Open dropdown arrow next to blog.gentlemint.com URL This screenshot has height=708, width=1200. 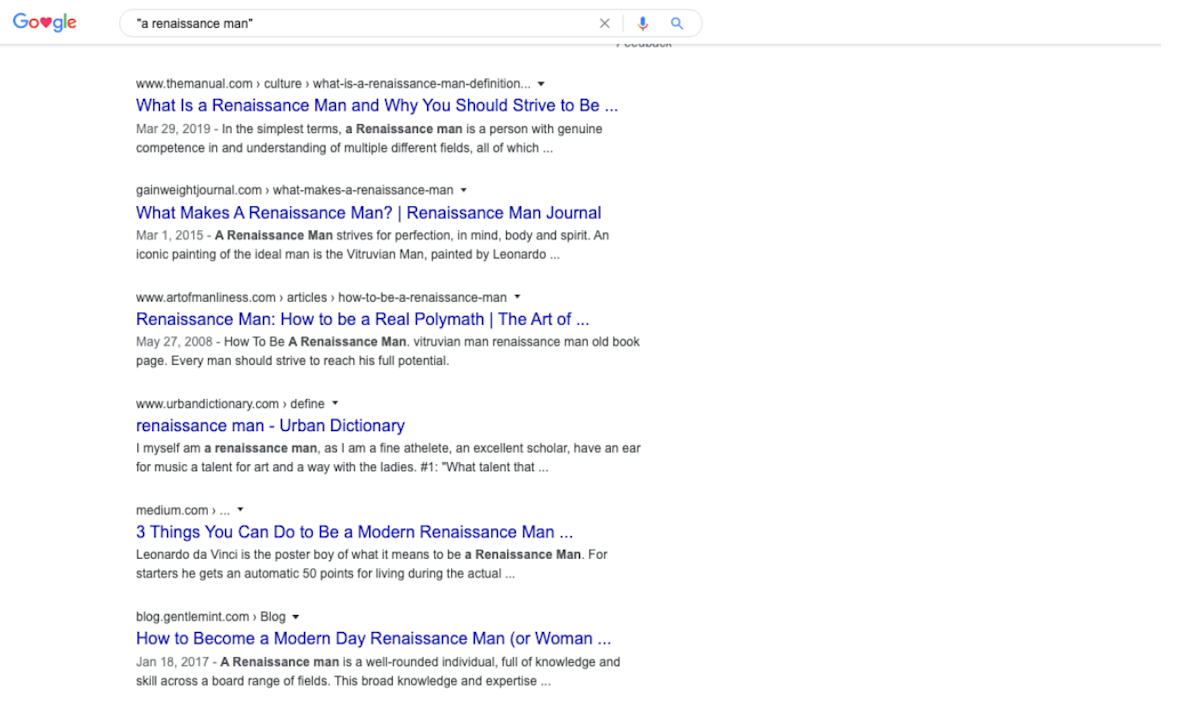[x=296, y=617]
